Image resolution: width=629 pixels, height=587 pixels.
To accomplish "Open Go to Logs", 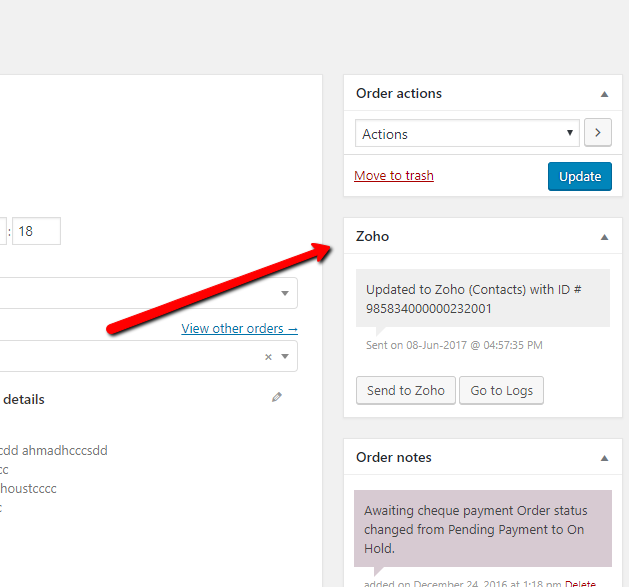I will pyautogui.click(x=501, y=390).
